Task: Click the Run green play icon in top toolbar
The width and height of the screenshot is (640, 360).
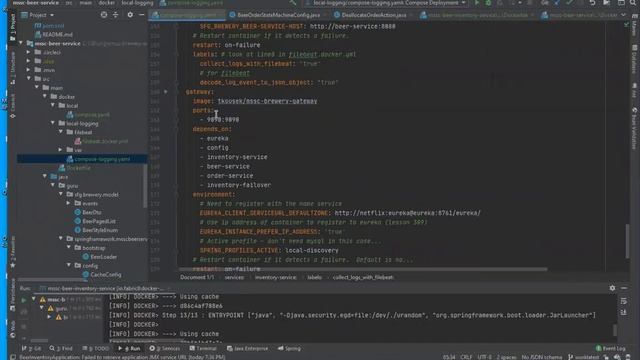Action: coord(476,3)
